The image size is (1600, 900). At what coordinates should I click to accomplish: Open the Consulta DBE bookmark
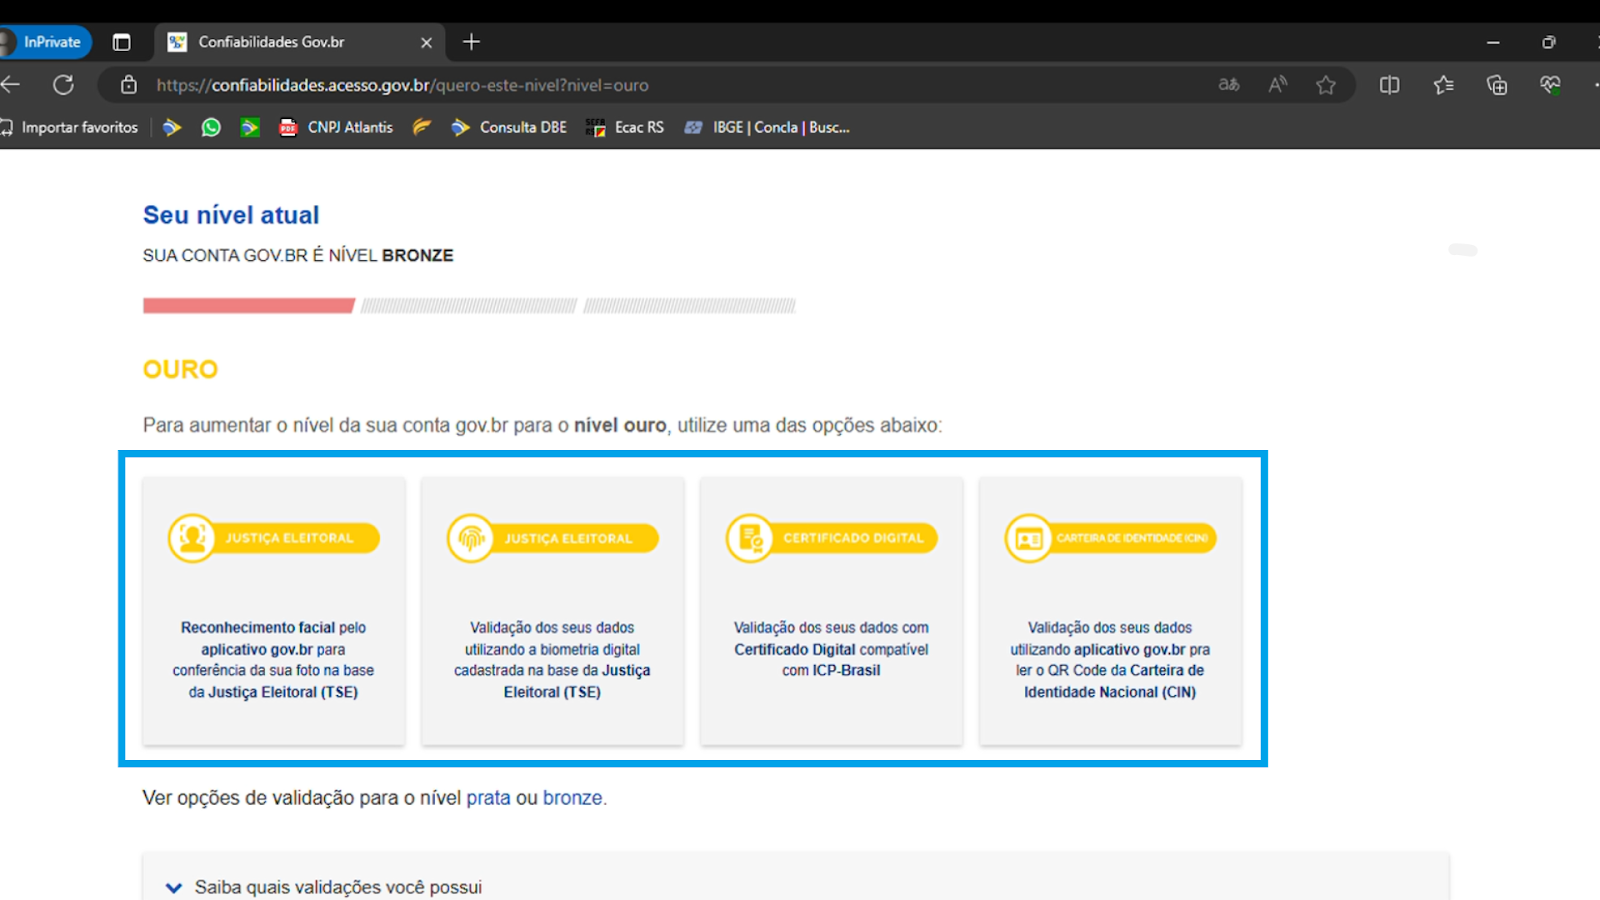click(509, 127)
